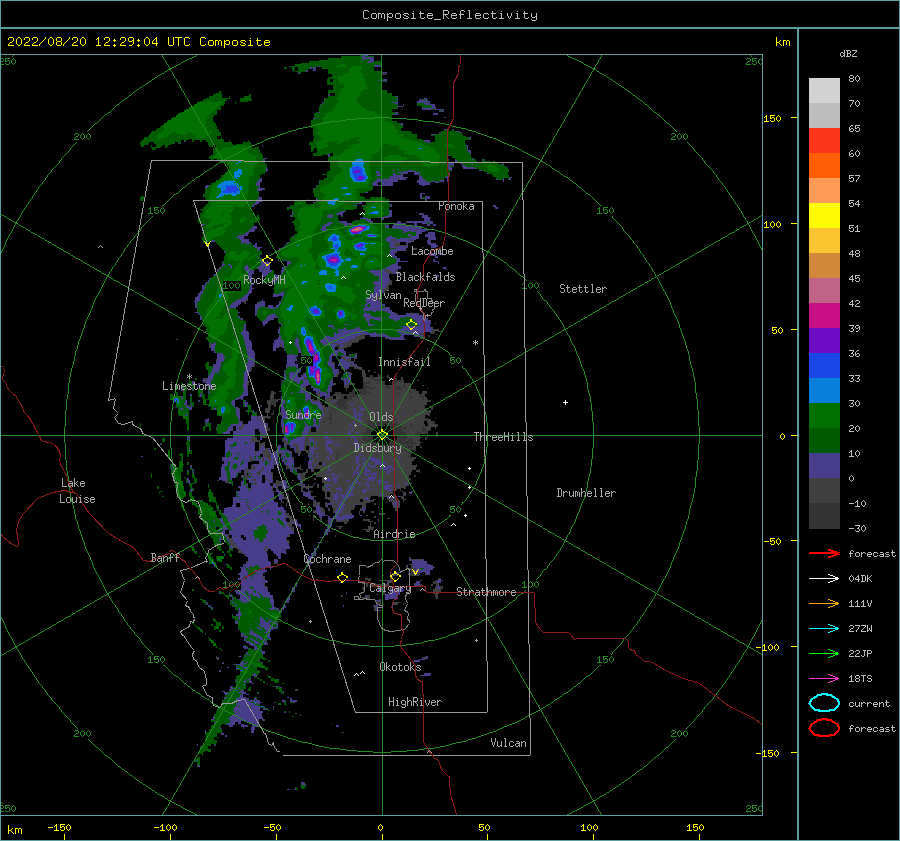Click the Okotoks town label
Image resolution: width=900 pixels, height=841 pixels.
pos(400,666)
